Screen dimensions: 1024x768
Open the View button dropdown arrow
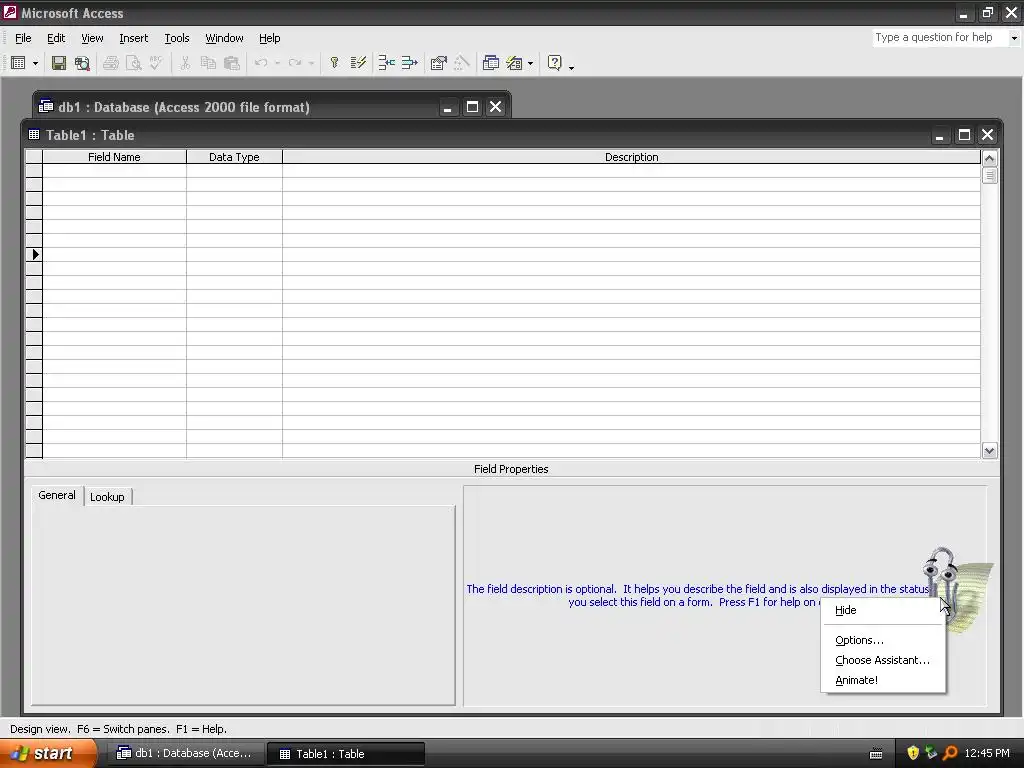click(x=35, y=63)
